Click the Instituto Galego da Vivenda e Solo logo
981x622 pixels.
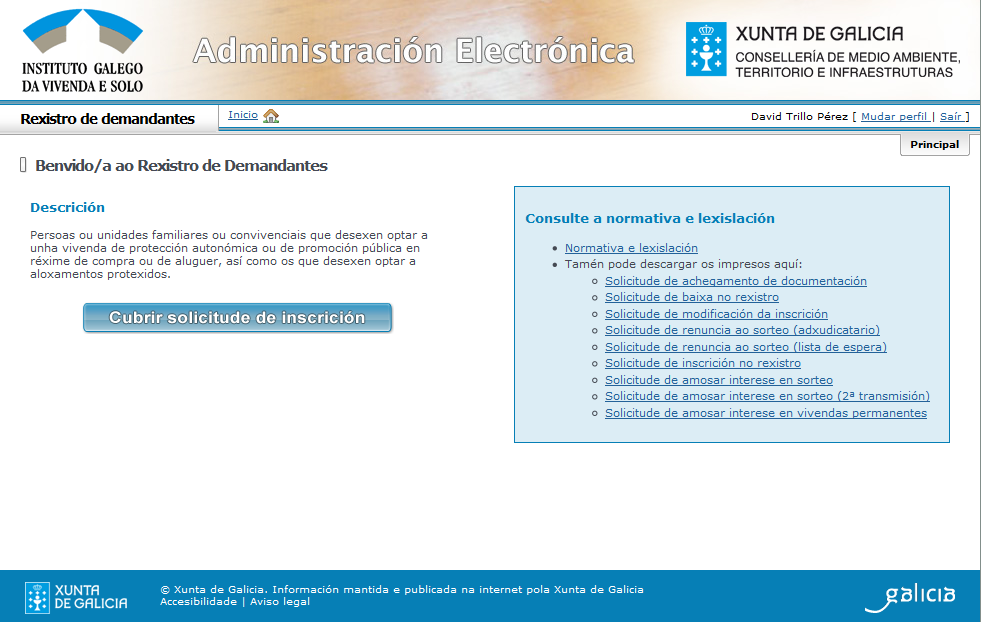click(x=83, y=51)
